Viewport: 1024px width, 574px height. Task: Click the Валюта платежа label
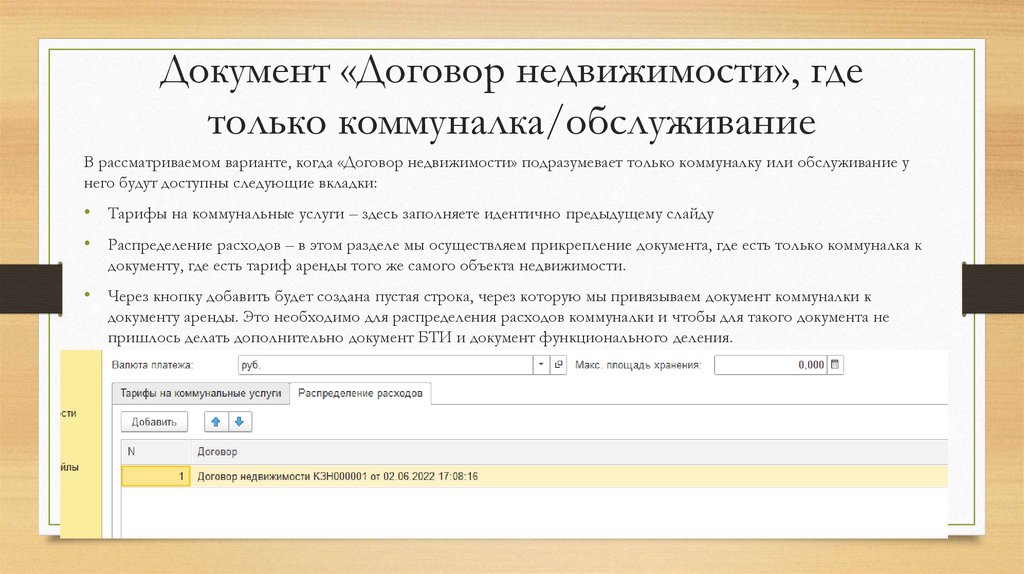(152, 365)
